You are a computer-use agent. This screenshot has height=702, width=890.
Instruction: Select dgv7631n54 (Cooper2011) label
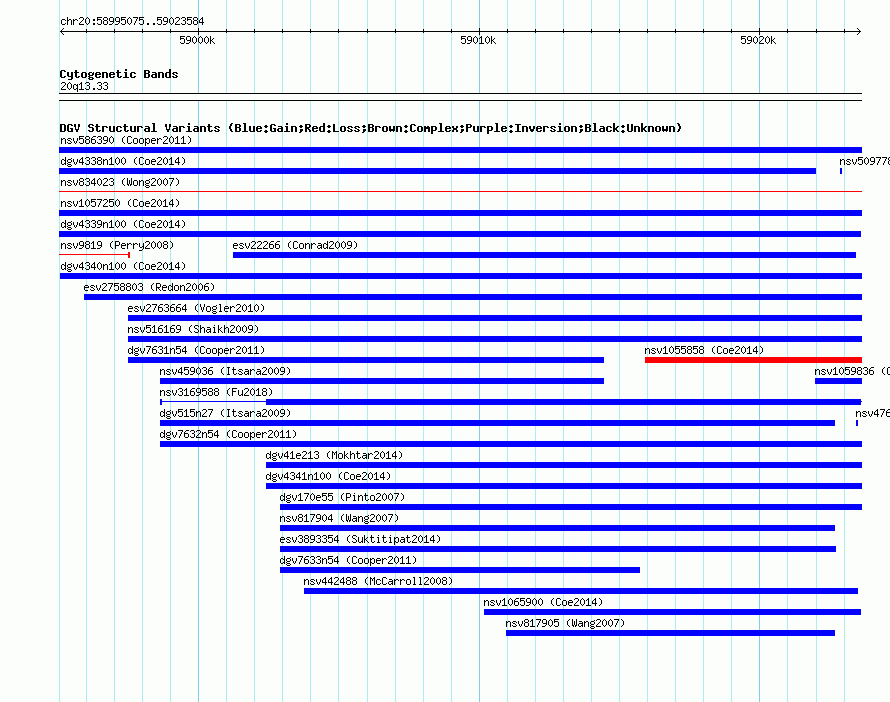(x=196, y=350)
